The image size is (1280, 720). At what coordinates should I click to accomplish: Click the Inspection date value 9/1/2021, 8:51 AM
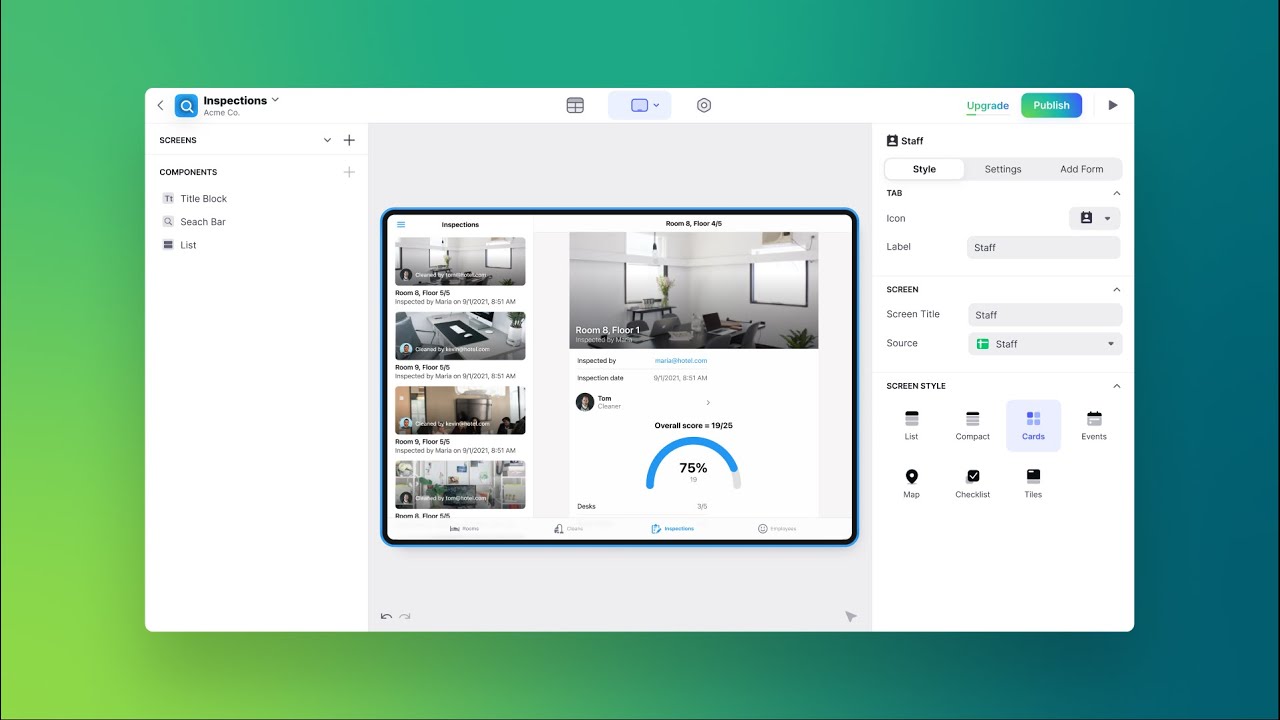(681, 378)
